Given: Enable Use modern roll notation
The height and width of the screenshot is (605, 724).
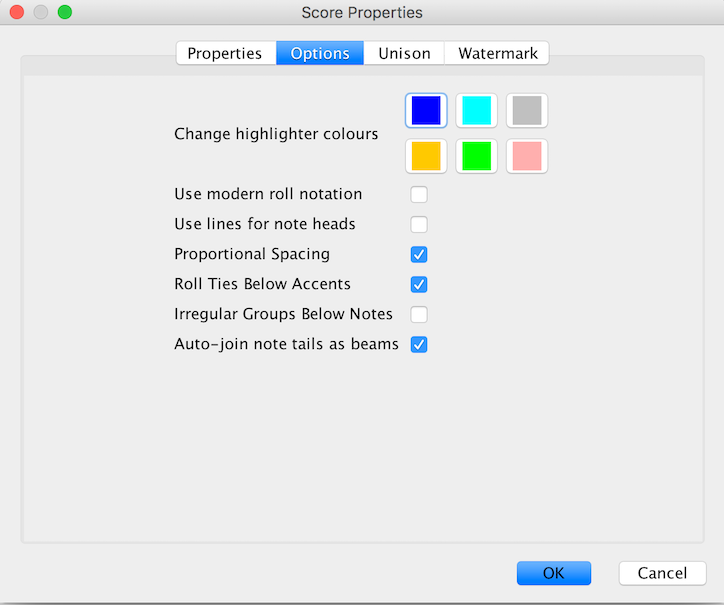Looking at the screenshot, I should point(419,194).
